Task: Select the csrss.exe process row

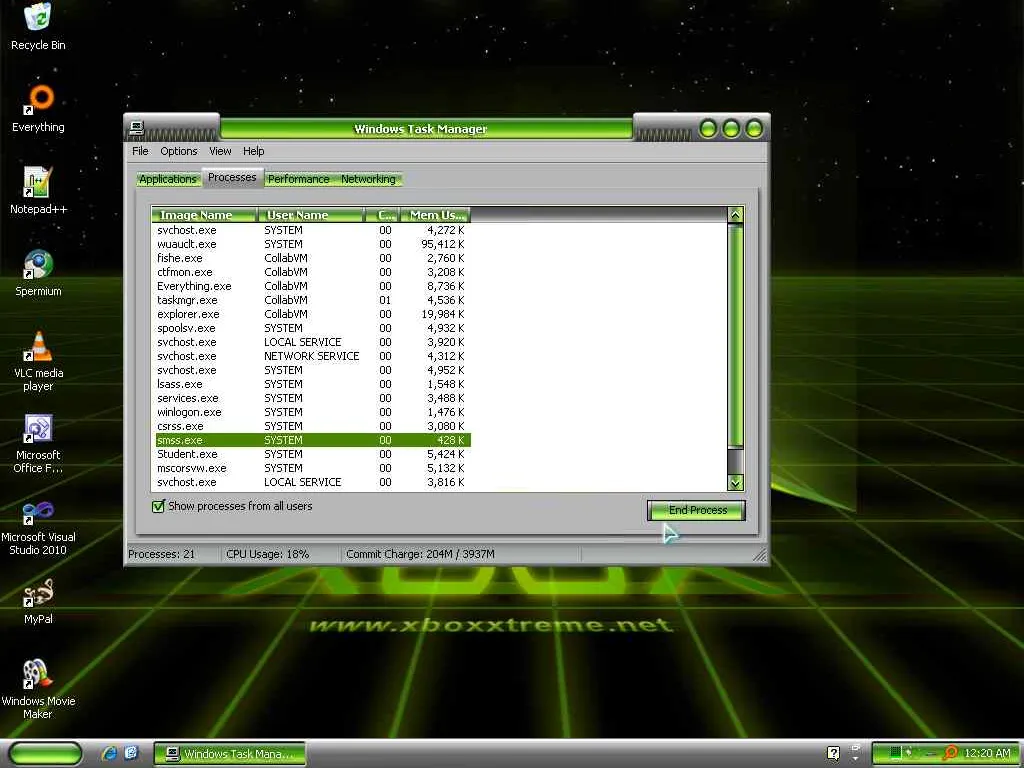Action: pyautogui.click(x=311, y=426)
